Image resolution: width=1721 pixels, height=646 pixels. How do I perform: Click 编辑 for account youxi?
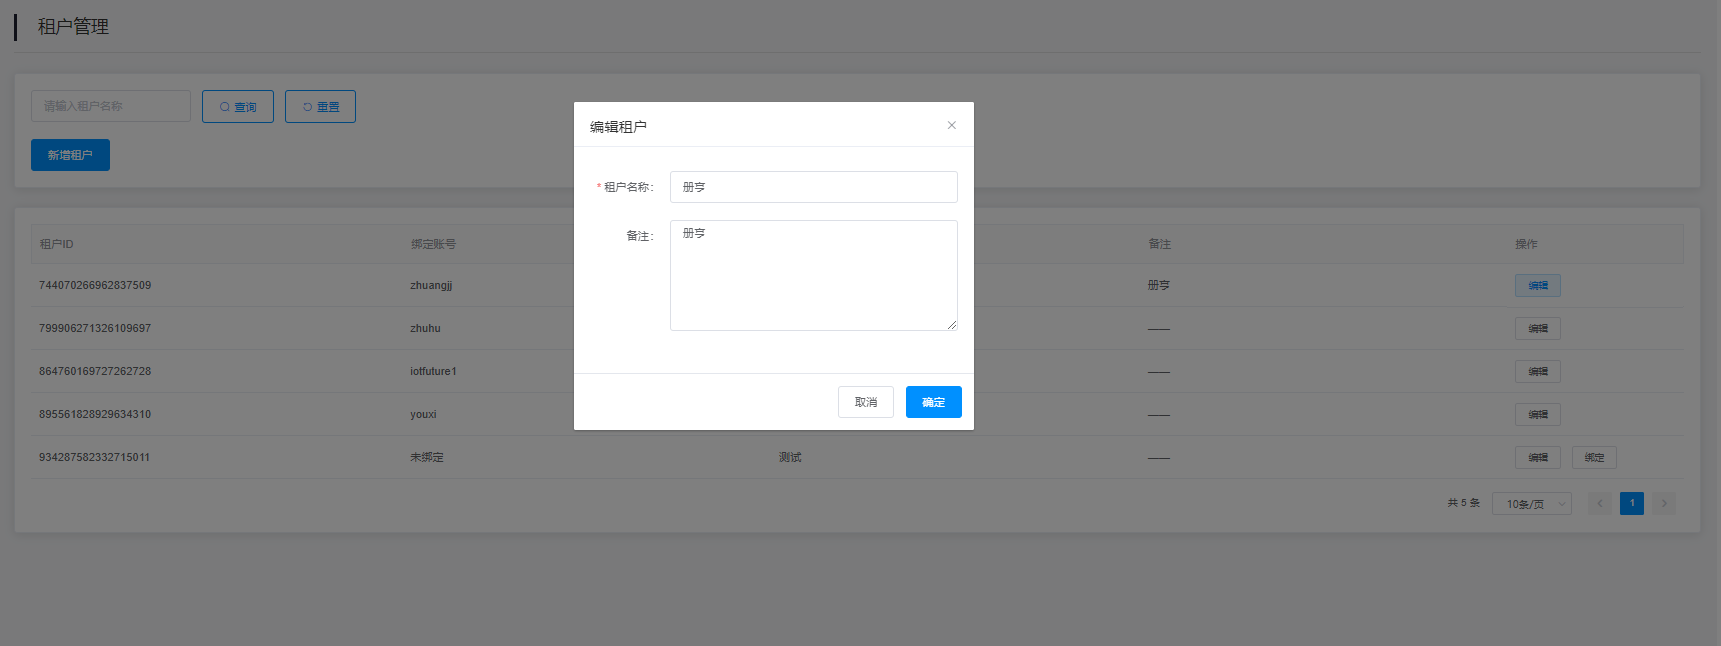point(1537,415)
